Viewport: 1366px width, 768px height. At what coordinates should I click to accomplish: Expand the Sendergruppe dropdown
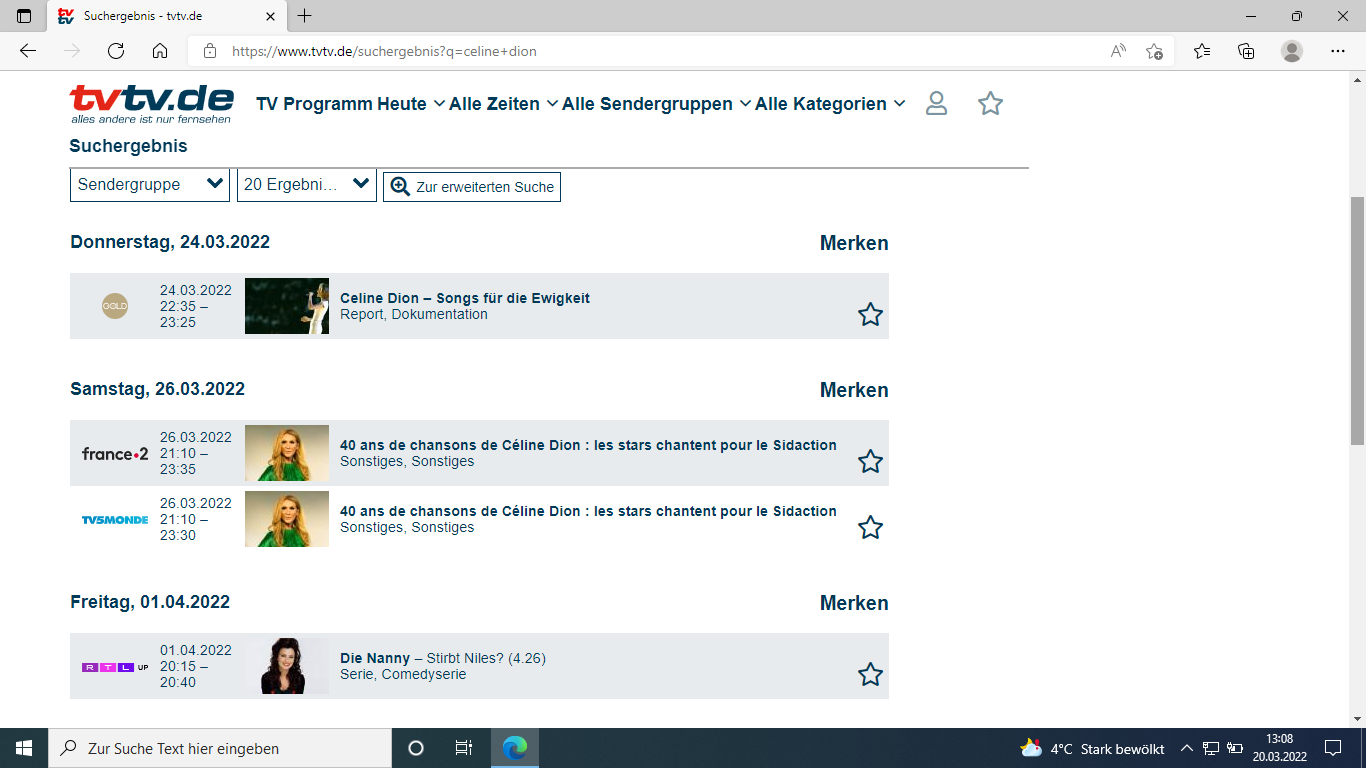point(150,185)
